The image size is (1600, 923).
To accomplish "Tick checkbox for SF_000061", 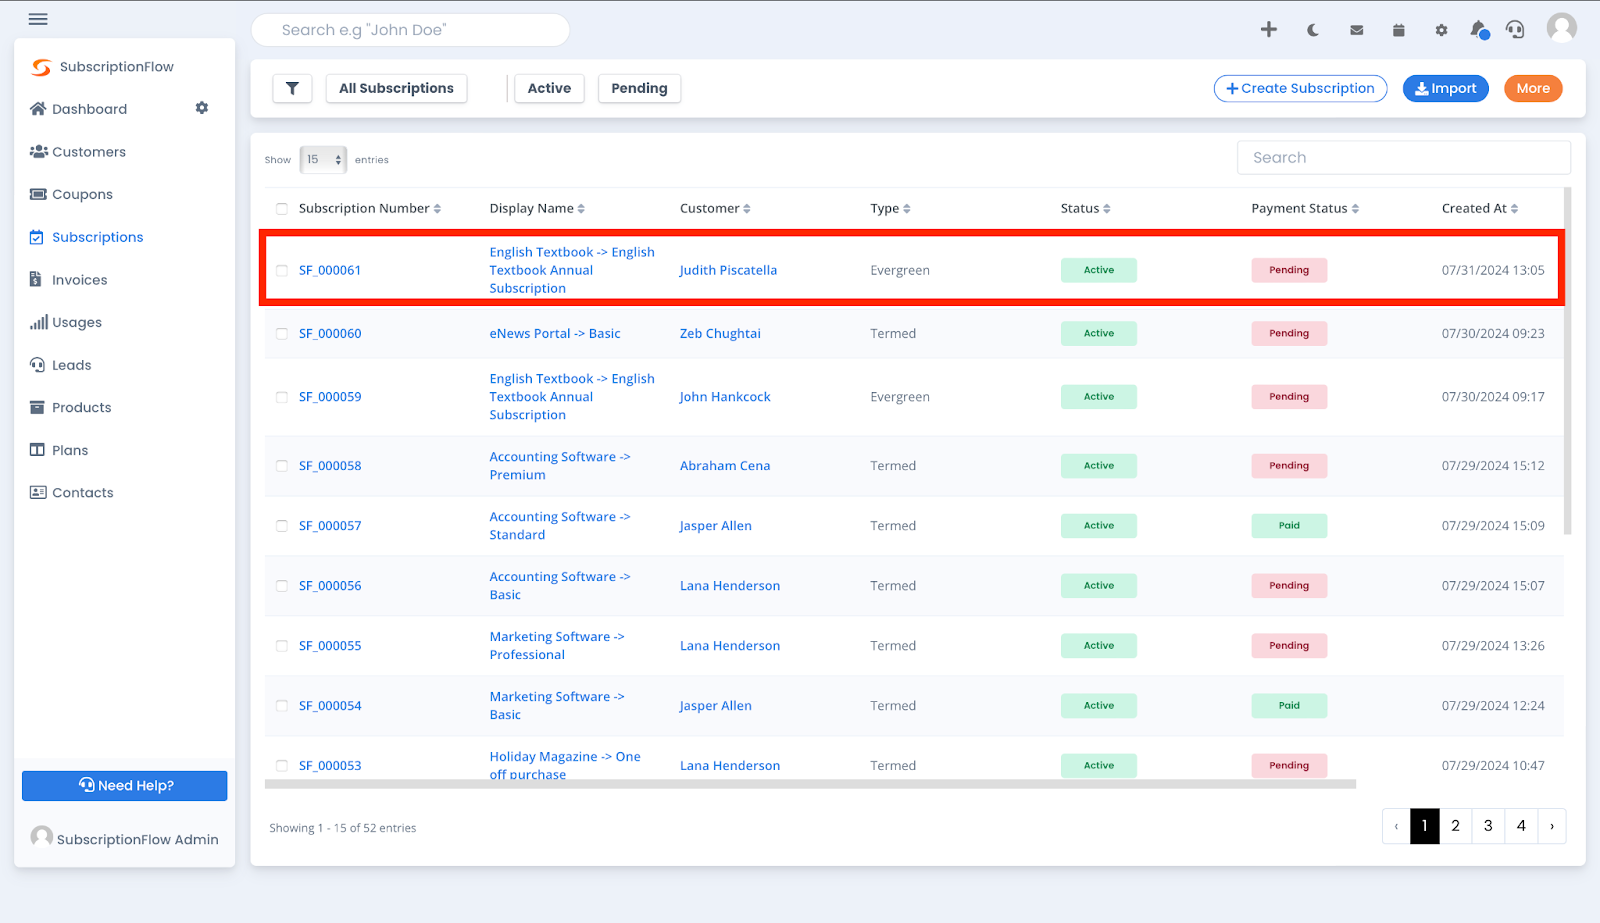I will pyautogui.click(x=282, y=270).
